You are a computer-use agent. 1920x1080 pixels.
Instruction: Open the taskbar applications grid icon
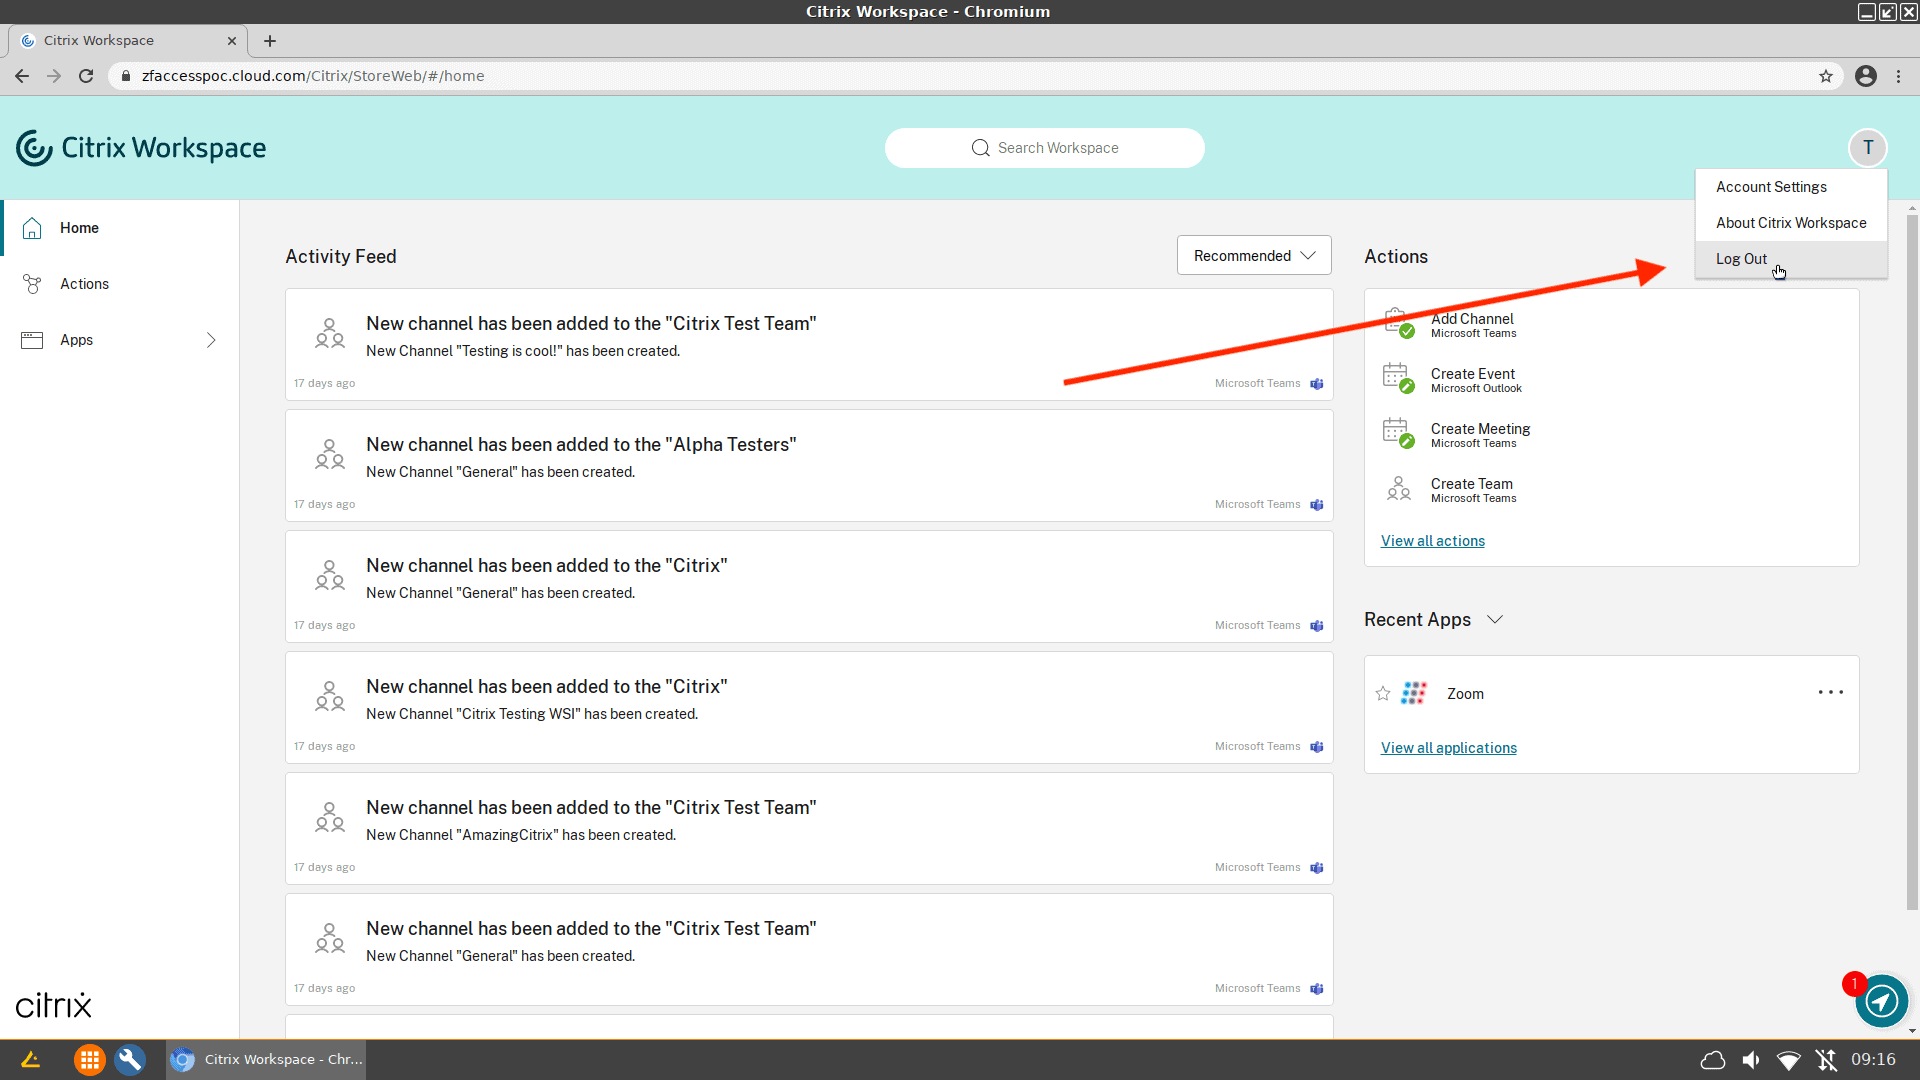point(89,1059)
